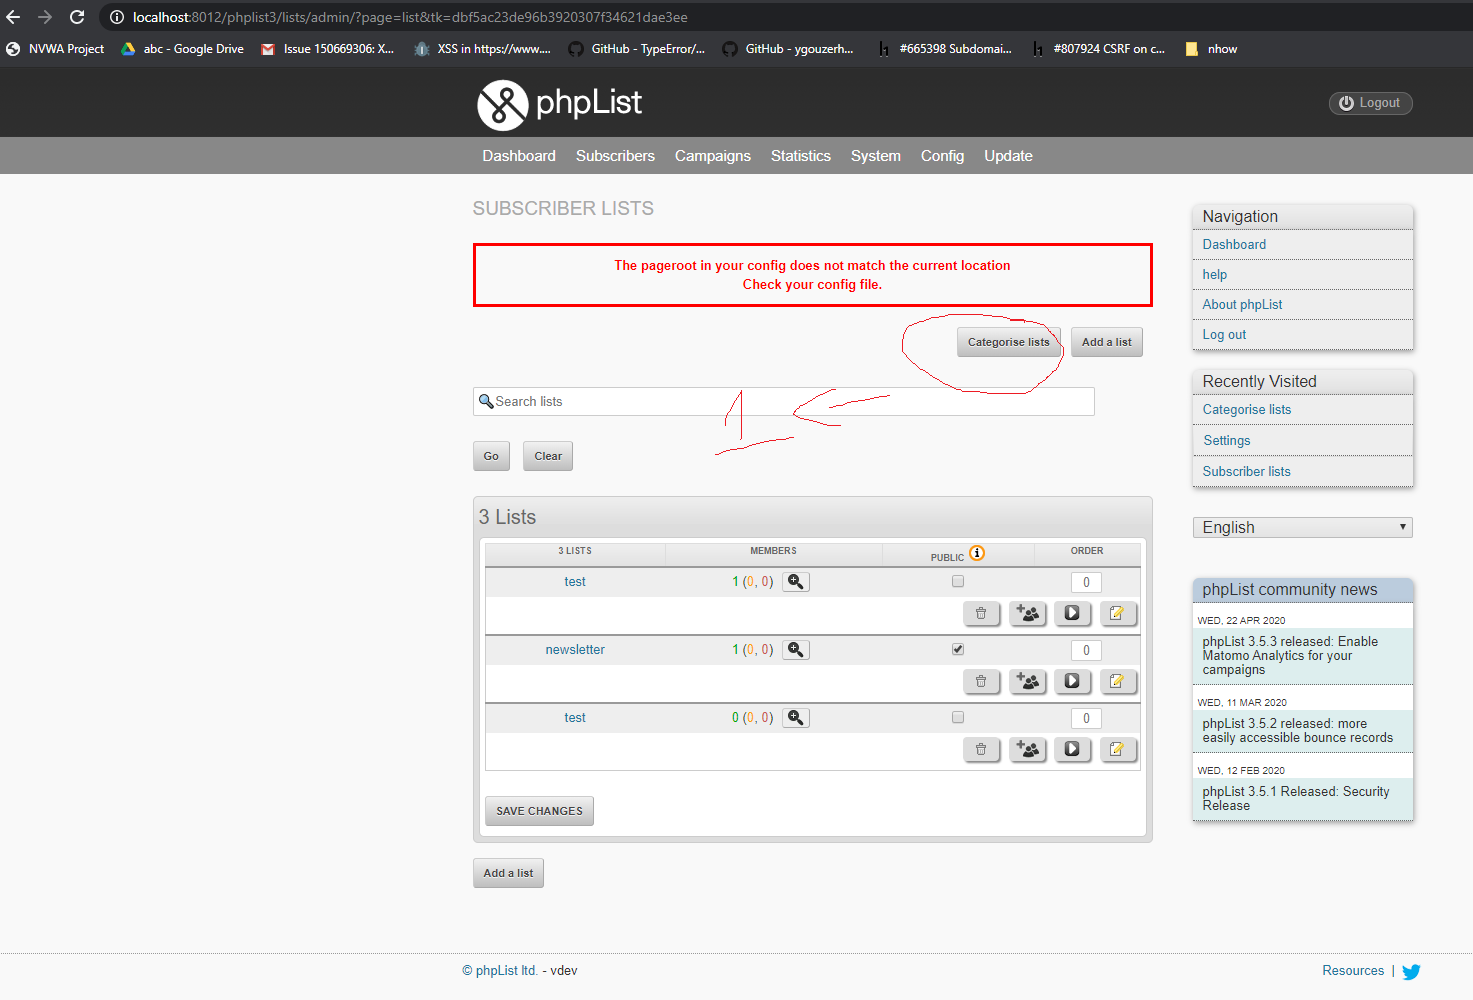Click Add a list button below table
1473x1000 pixels.
pyautogui.click(x=508, y=873)
